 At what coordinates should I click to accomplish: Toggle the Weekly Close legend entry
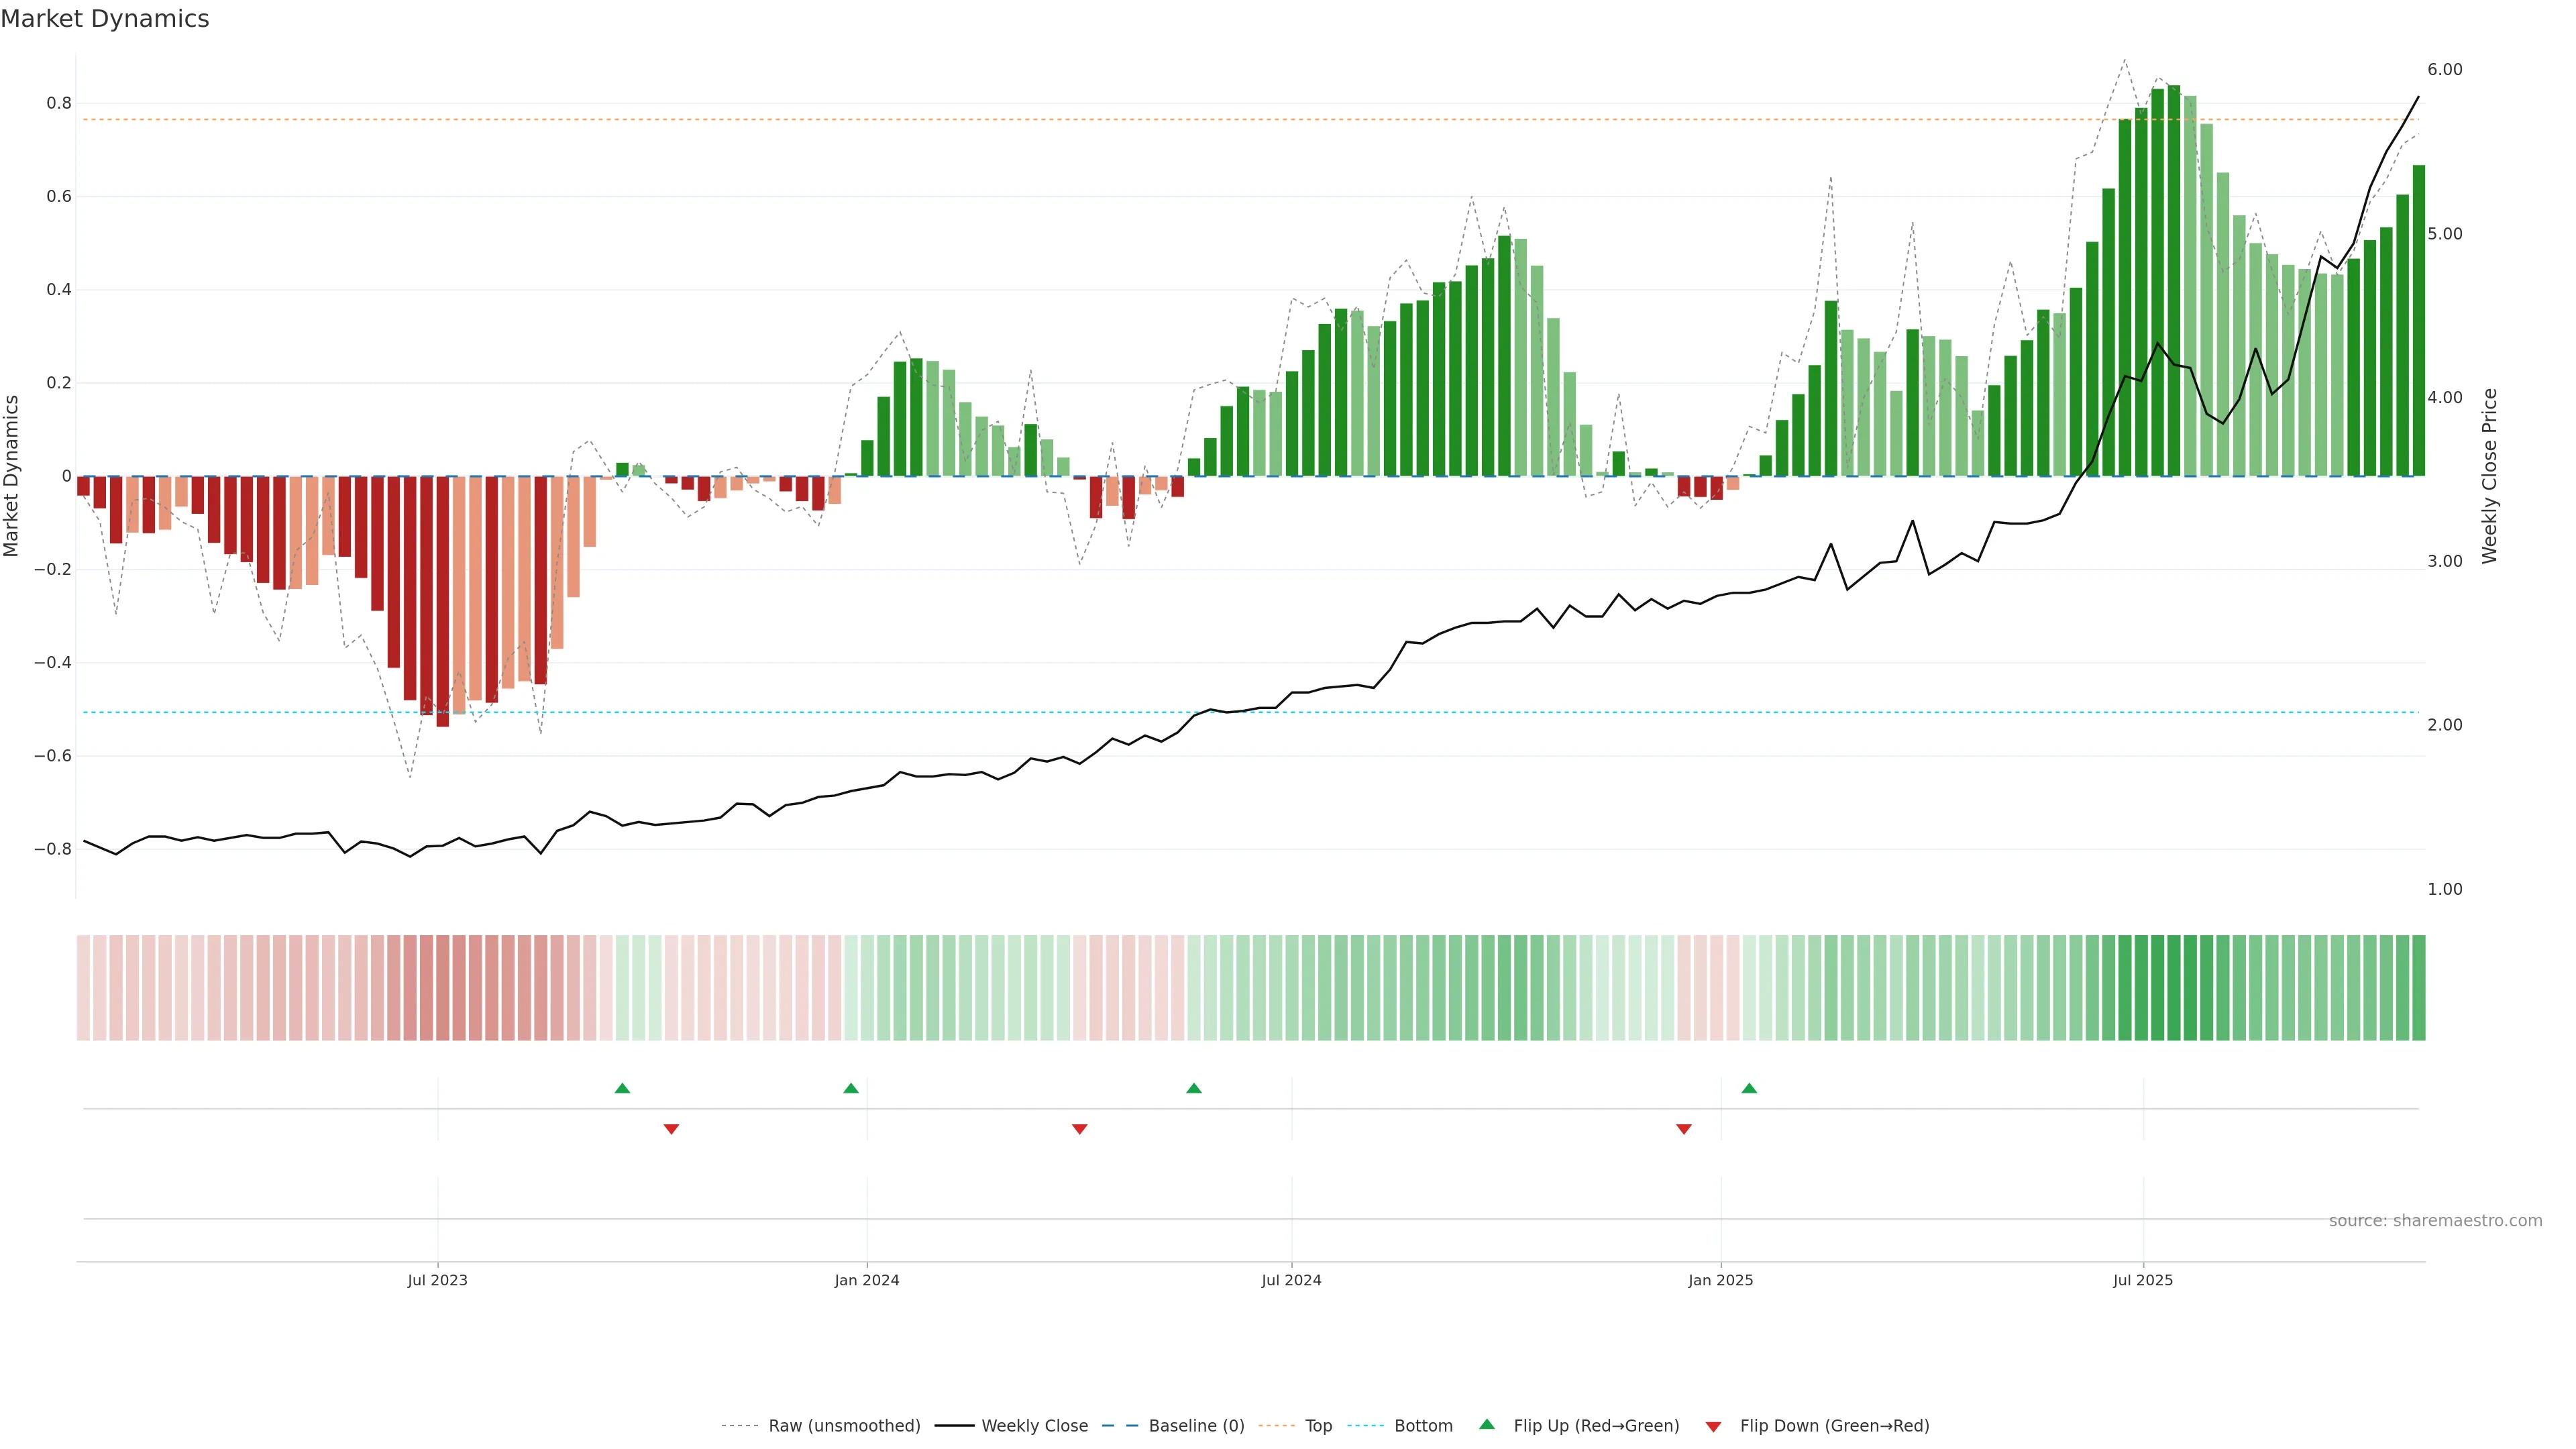click(x=1034, y=1426)
